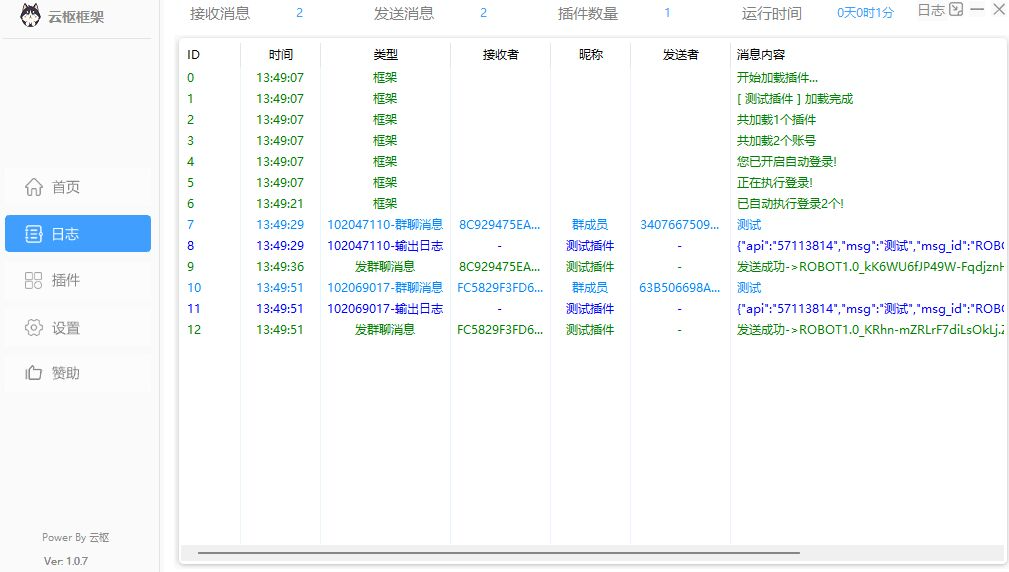Screen dimensions: 1009x572
Task: Click the husky logo icon
Action: [x=30, y=15]
